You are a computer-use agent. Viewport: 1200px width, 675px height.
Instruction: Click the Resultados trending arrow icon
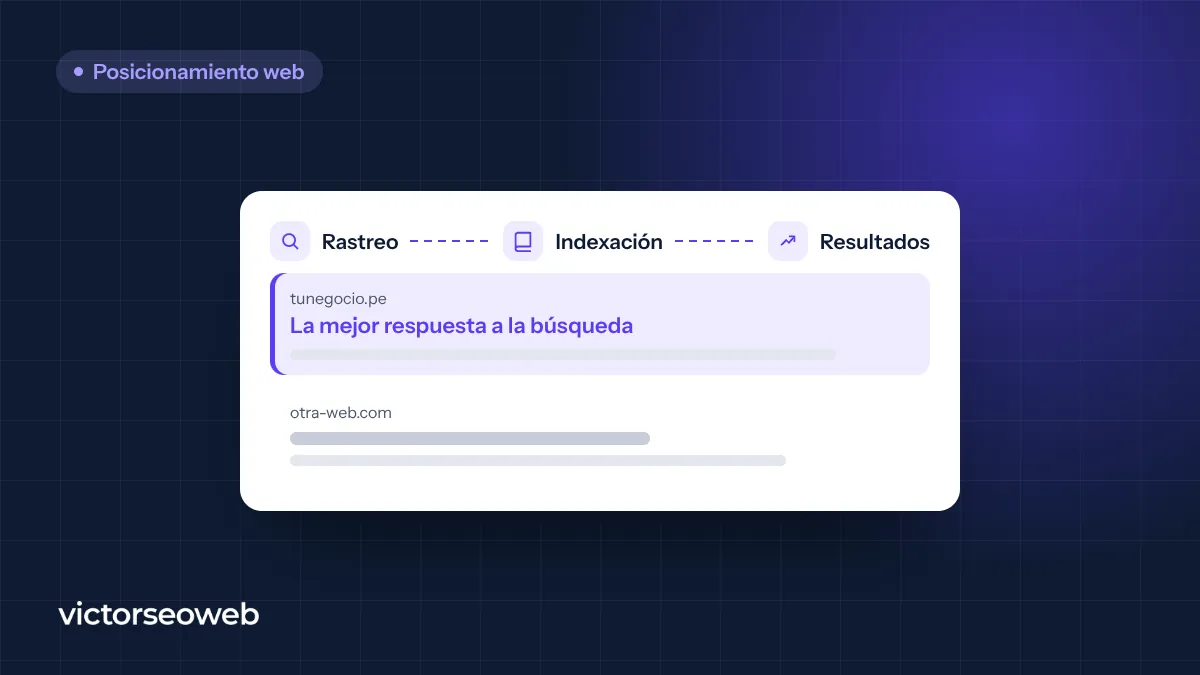tap(788, 242)
